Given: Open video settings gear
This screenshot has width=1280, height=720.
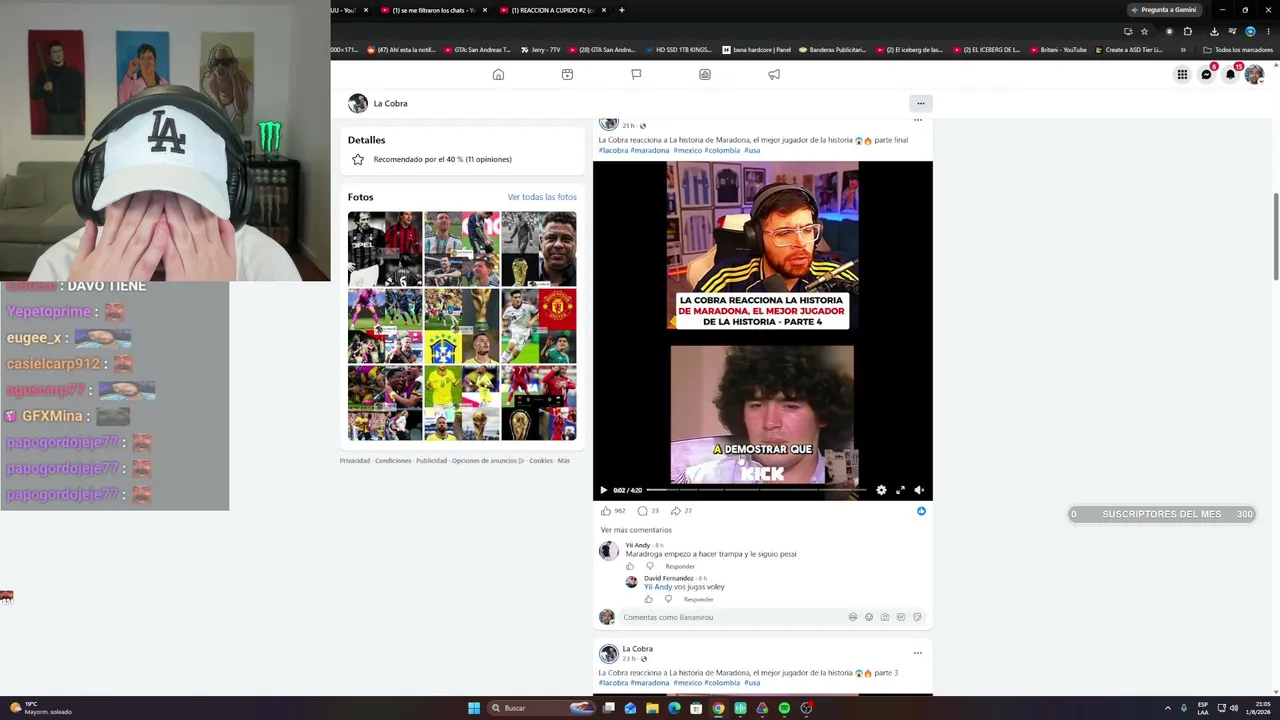Looking at the screenshot, I should 881,490.
